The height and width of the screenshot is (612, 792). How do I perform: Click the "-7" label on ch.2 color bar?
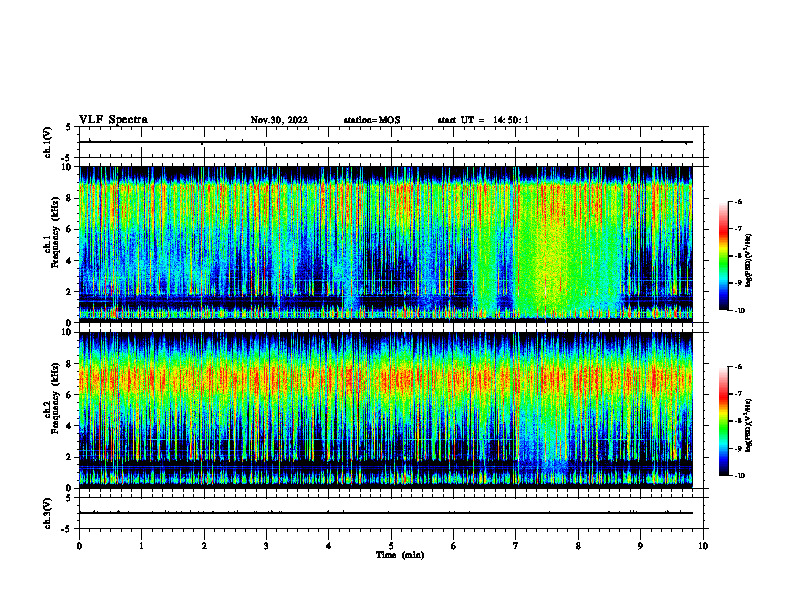[738, 394]
